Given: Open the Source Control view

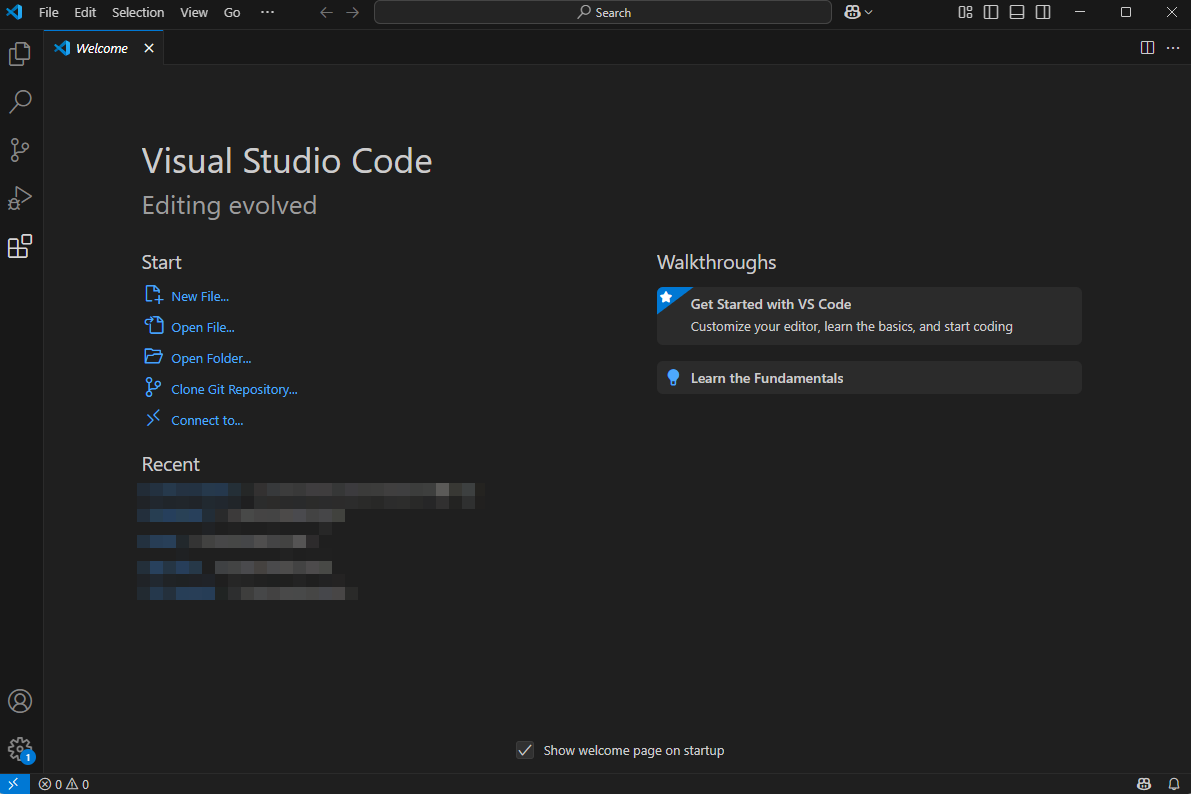Looking at the screenshot, I should coord(20,150).
